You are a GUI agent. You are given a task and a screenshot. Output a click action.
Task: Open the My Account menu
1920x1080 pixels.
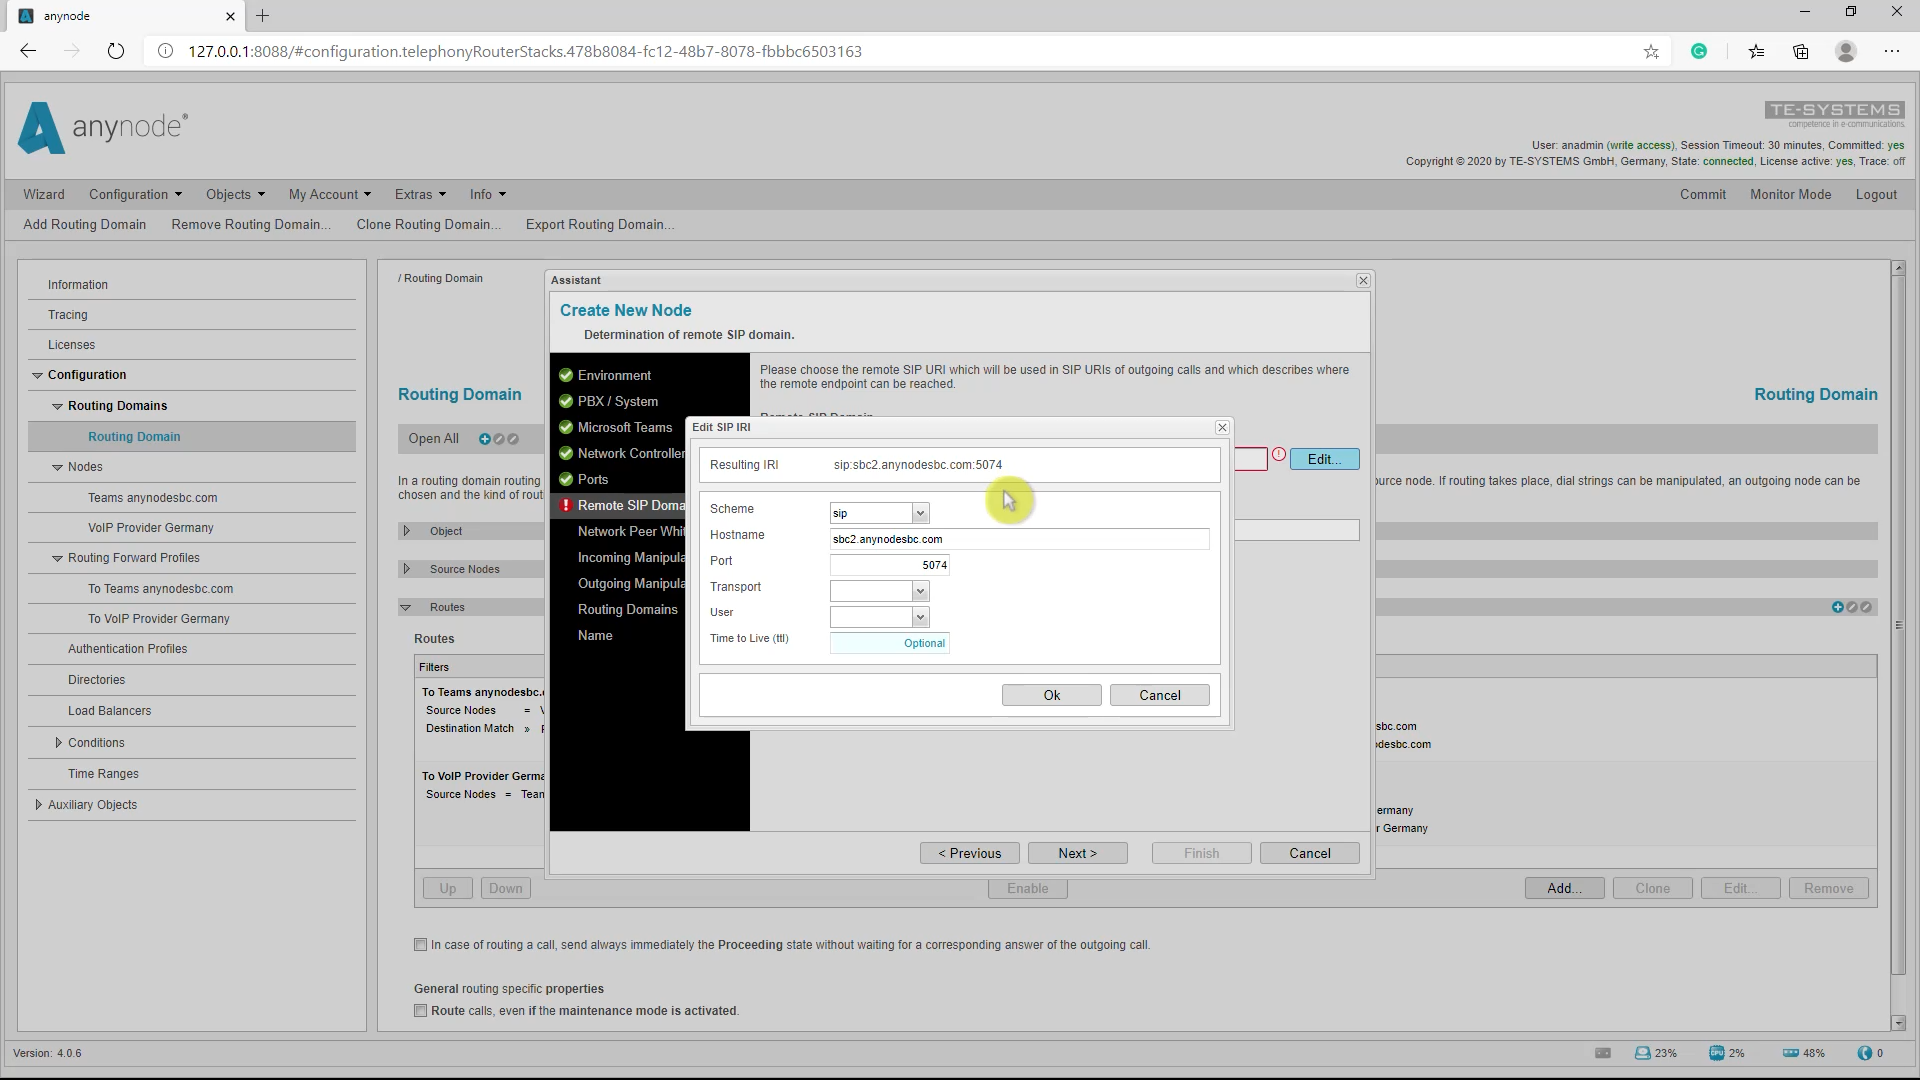click(x=329, y=194)
